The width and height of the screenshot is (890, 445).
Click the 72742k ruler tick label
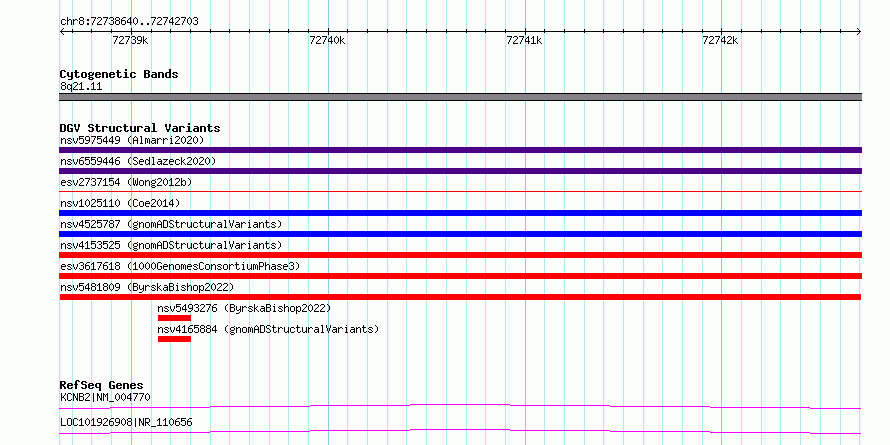coord(720,40)
